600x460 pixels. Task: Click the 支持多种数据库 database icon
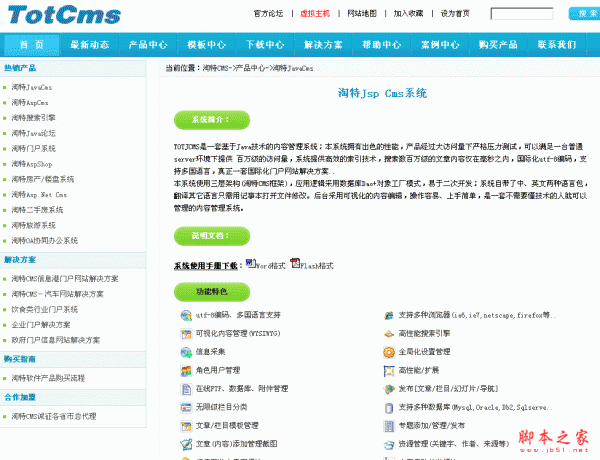(389, 407)
